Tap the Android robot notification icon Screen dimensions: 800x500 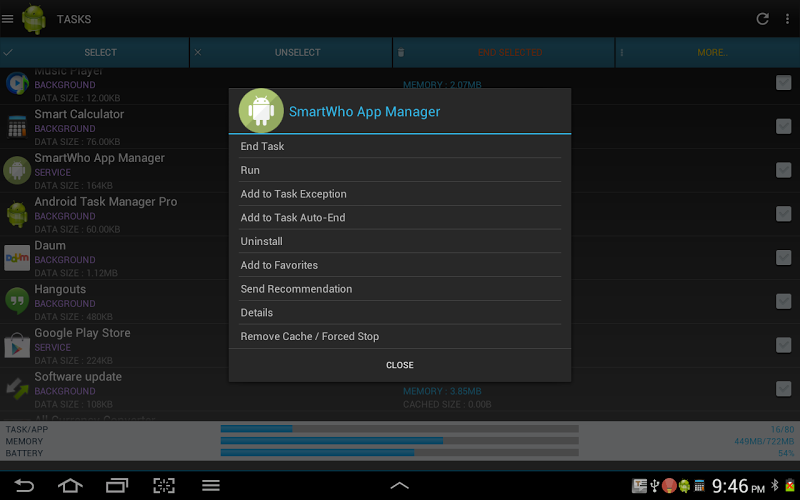click(684, 486)
